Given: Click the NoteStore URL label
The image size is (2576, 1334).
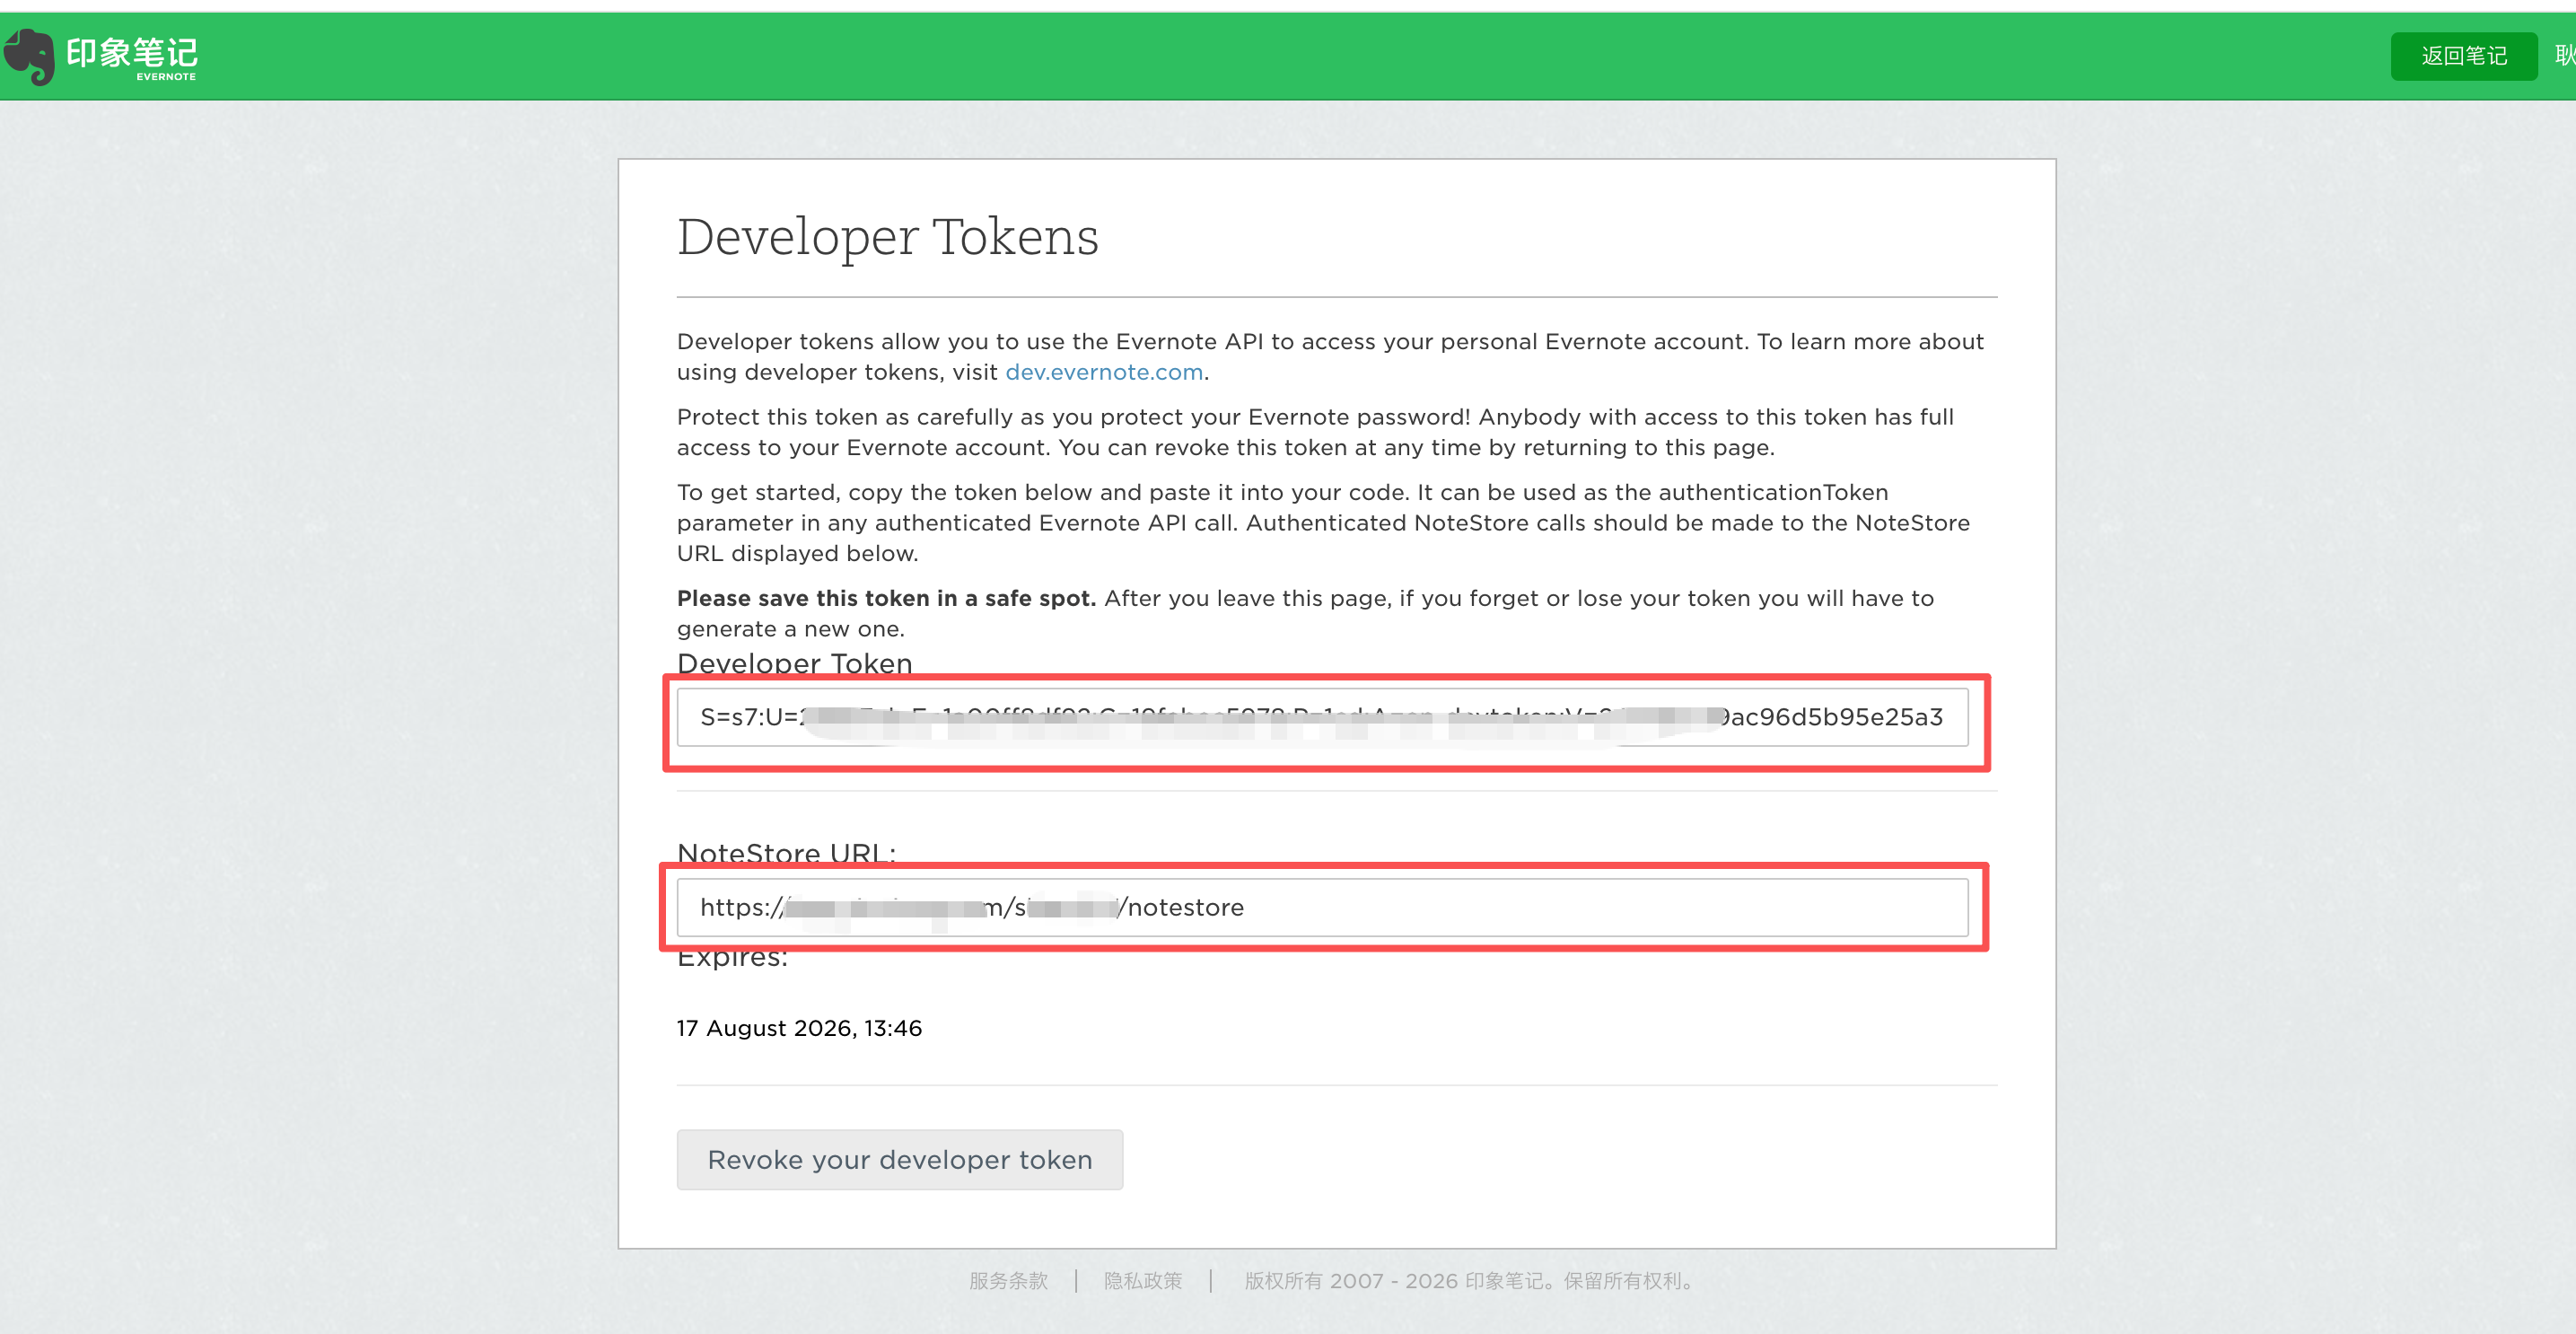Looking at the screenshot, I should [x=786, y=852].
